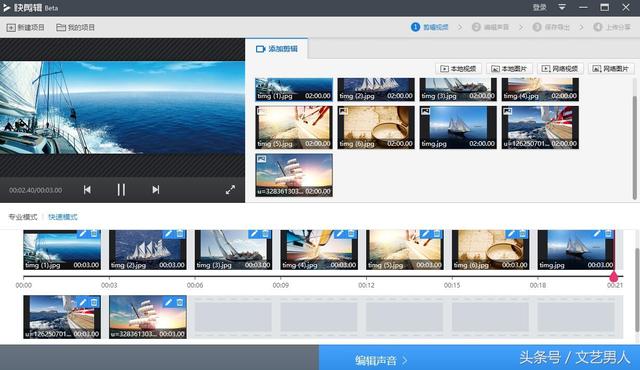Delete the timg (1).jpg timeline clip

[x=94, y=234]
